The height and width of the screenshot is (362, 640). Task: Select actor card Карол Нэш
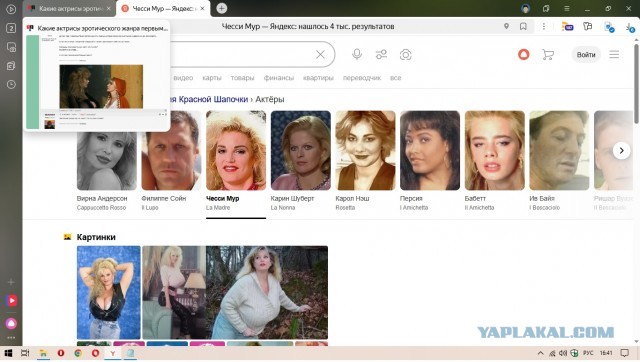pyautogui.click(x=365, y=161)
